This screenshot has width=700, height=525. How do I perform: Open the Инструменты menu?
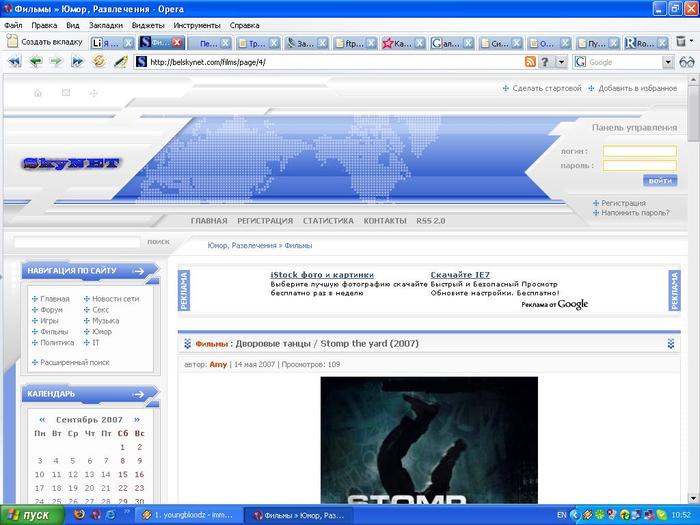coord(196,24)
